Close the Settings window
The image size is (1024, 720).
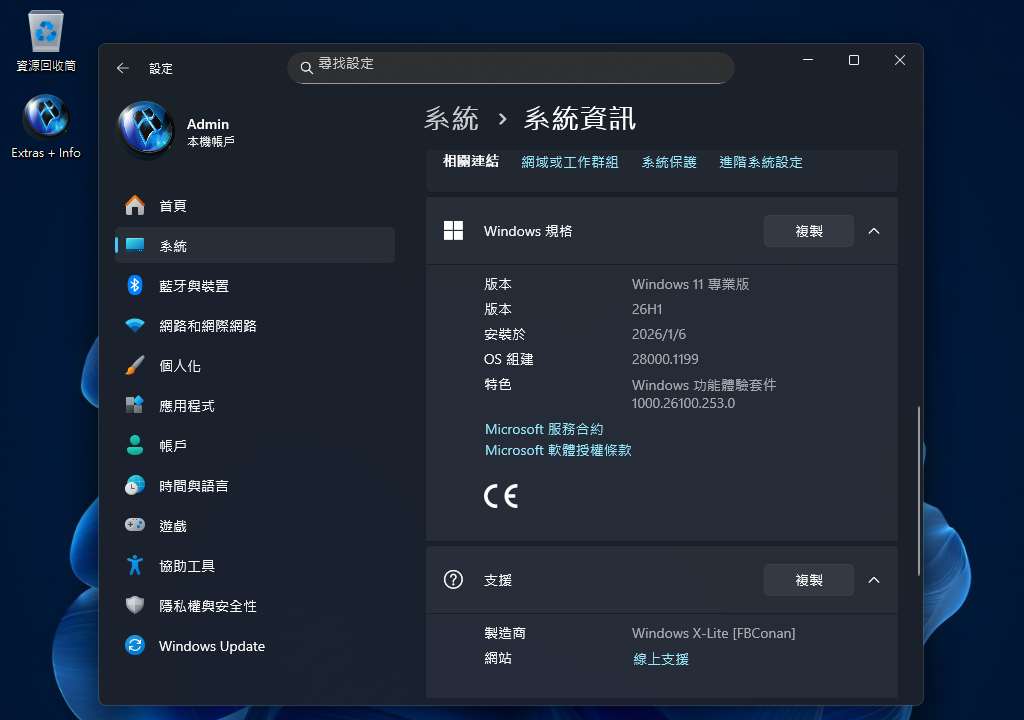[899, 60]
